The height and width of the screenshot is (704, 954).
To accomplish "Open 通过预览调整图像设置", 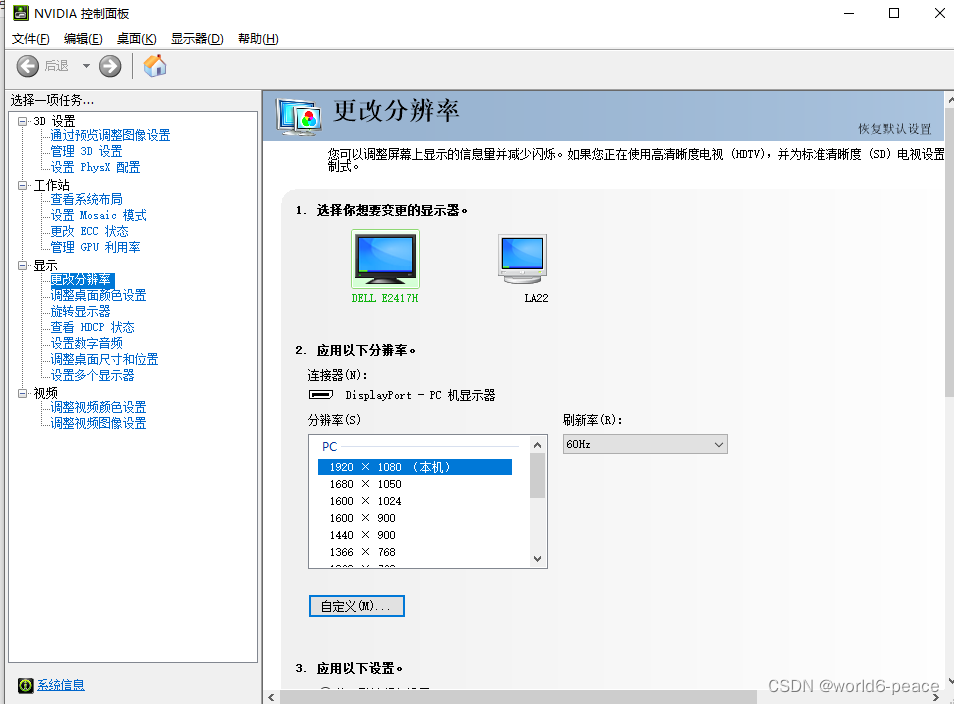I will tap(110, 135).
